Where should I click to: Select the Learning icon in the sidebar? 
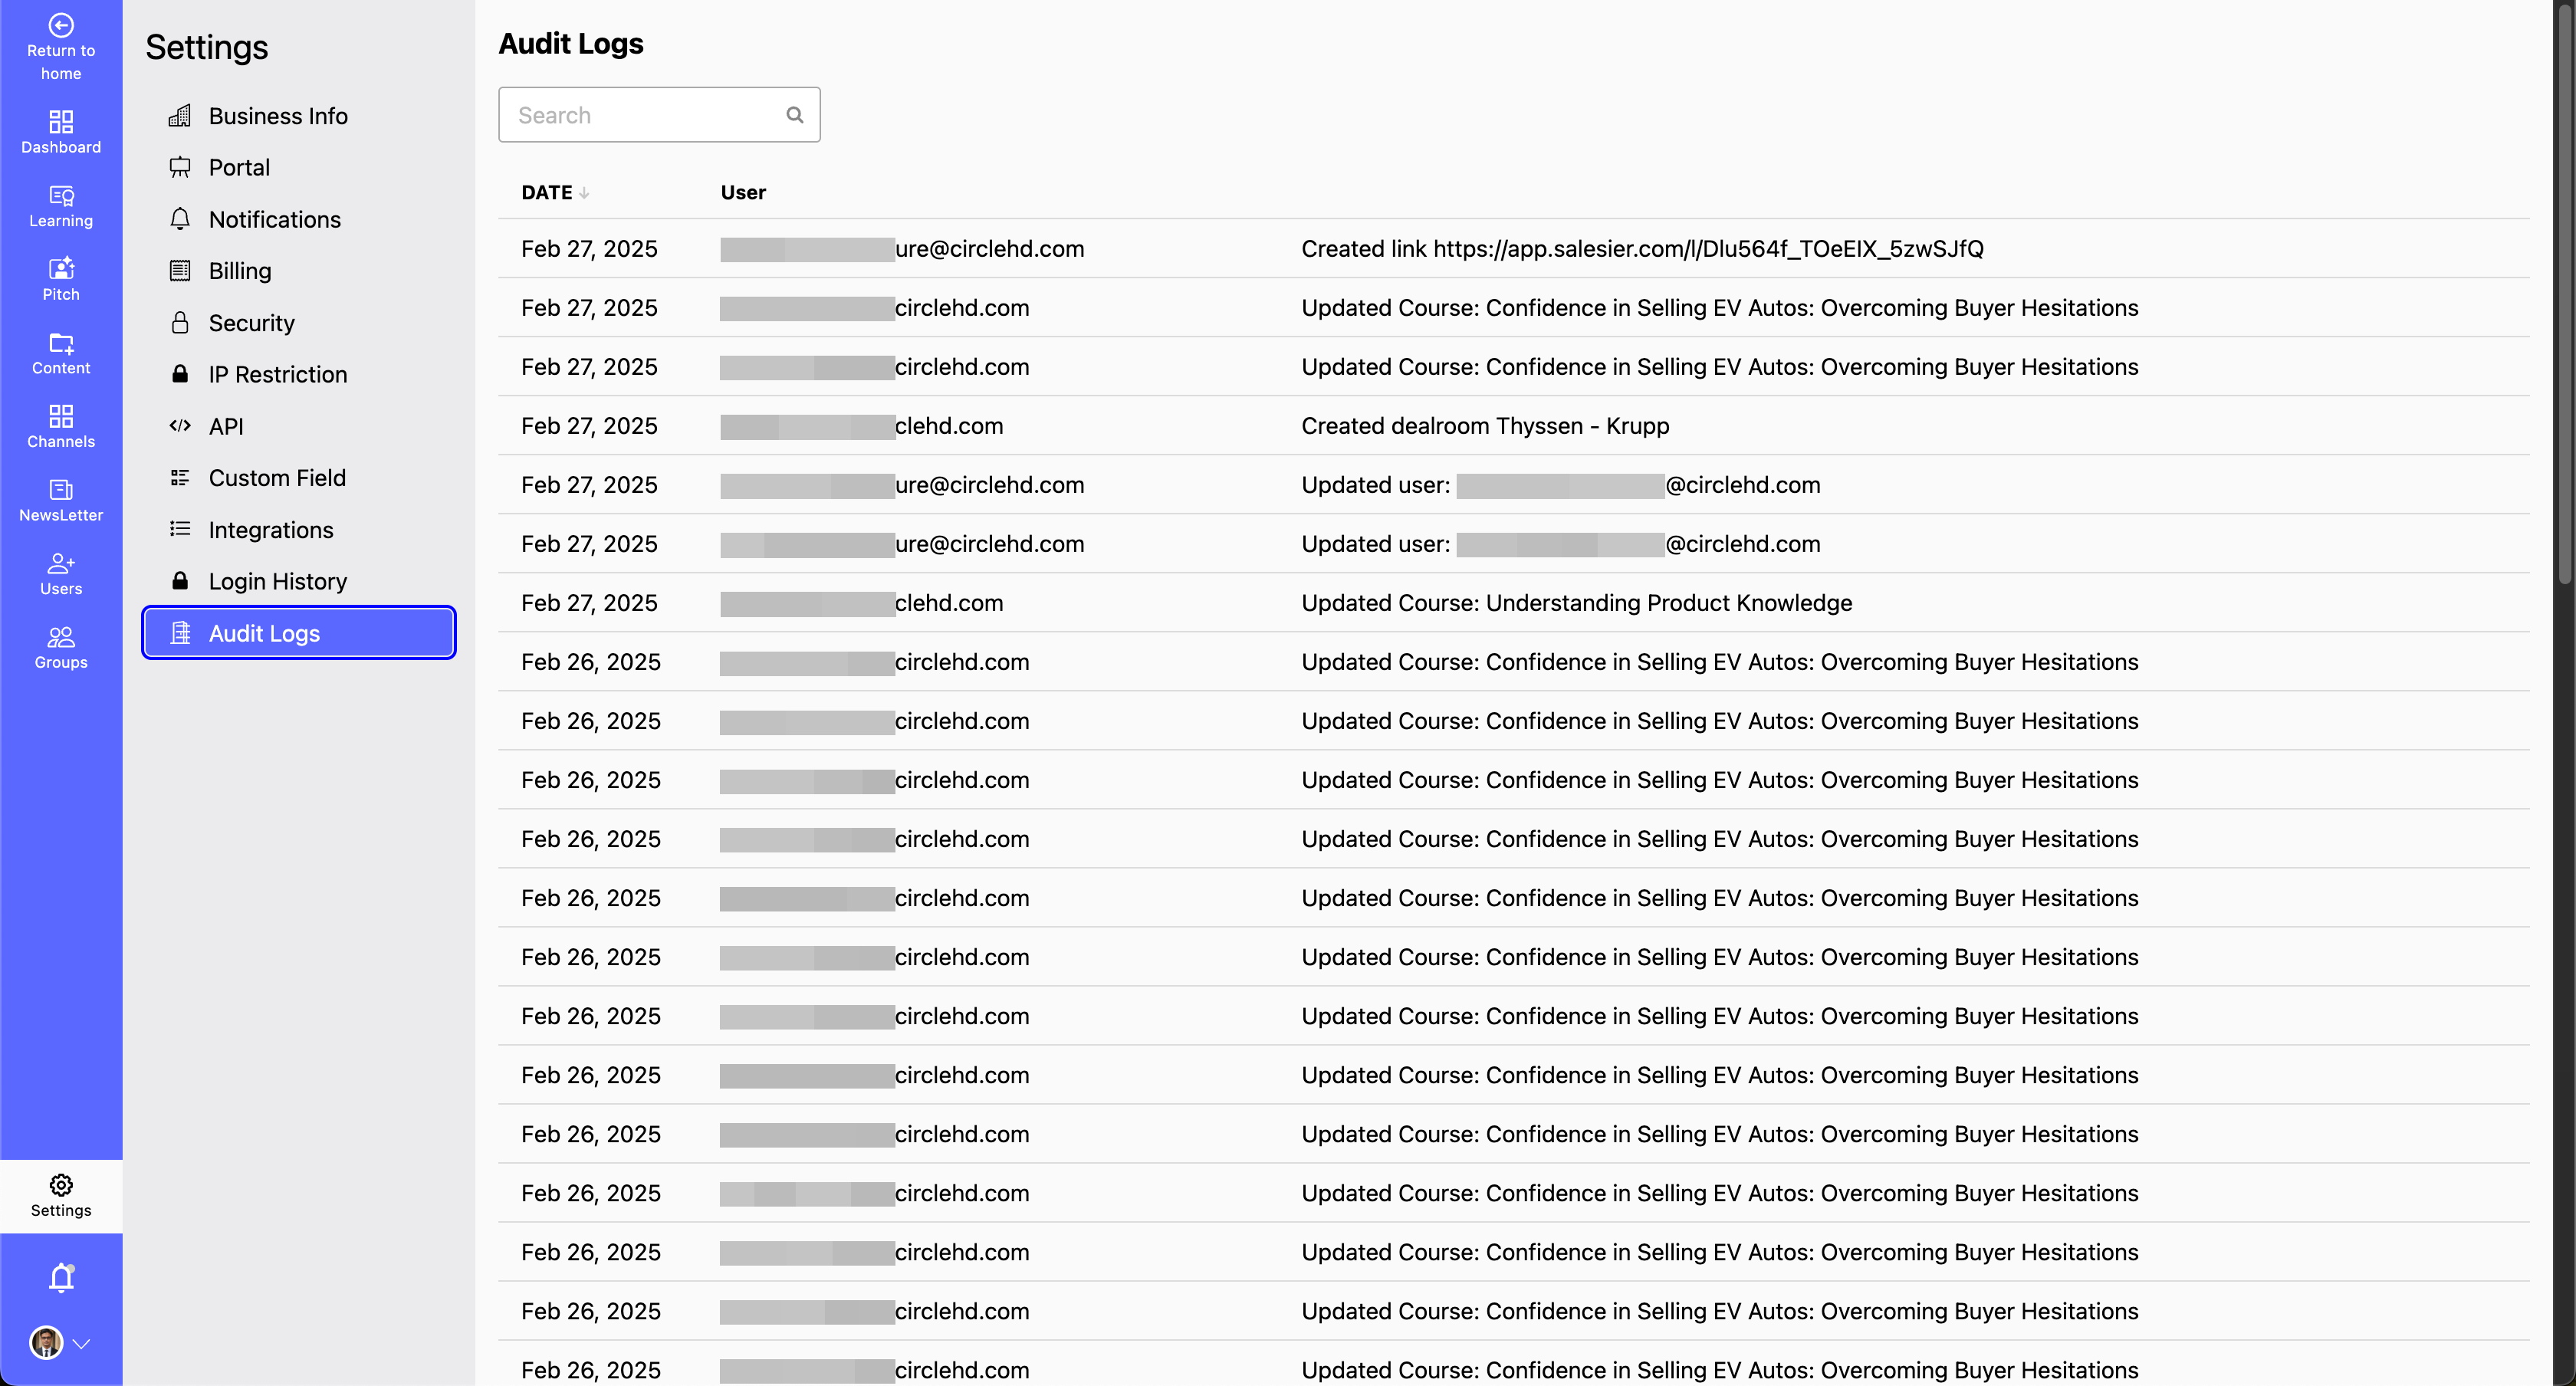coord(60,205)
